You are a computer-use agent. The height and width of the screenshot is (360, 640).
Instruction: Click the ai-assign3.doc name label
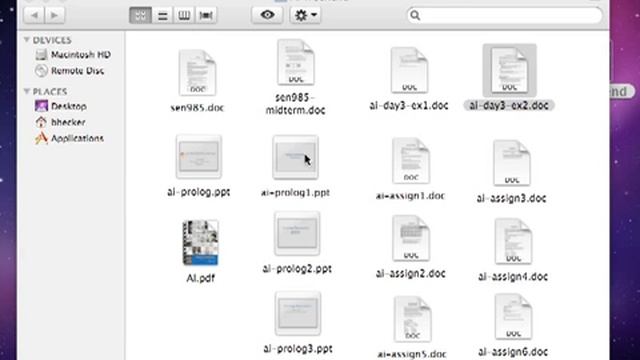click(x=512, y=198)
